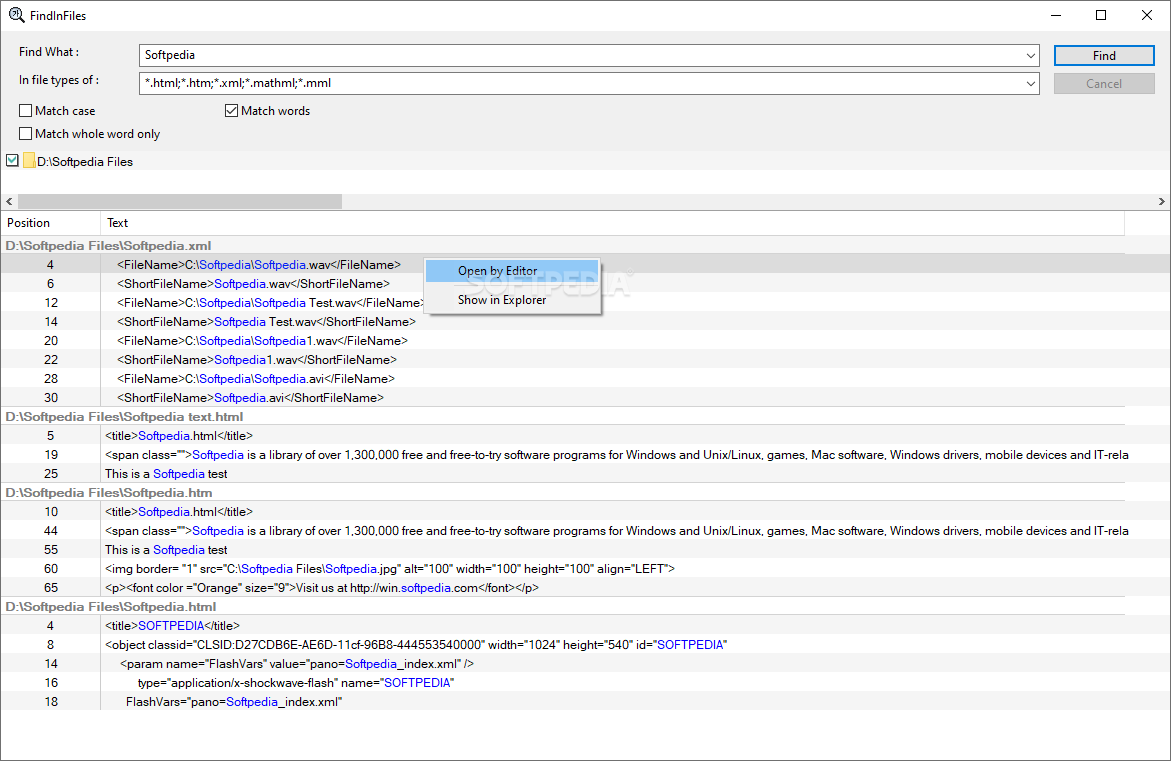Image resolution: width=1171 pixels, height=761 pixels.
Task: Toggle the Match words checkbox
Action: pyautogui.click(x=232, y=111)
